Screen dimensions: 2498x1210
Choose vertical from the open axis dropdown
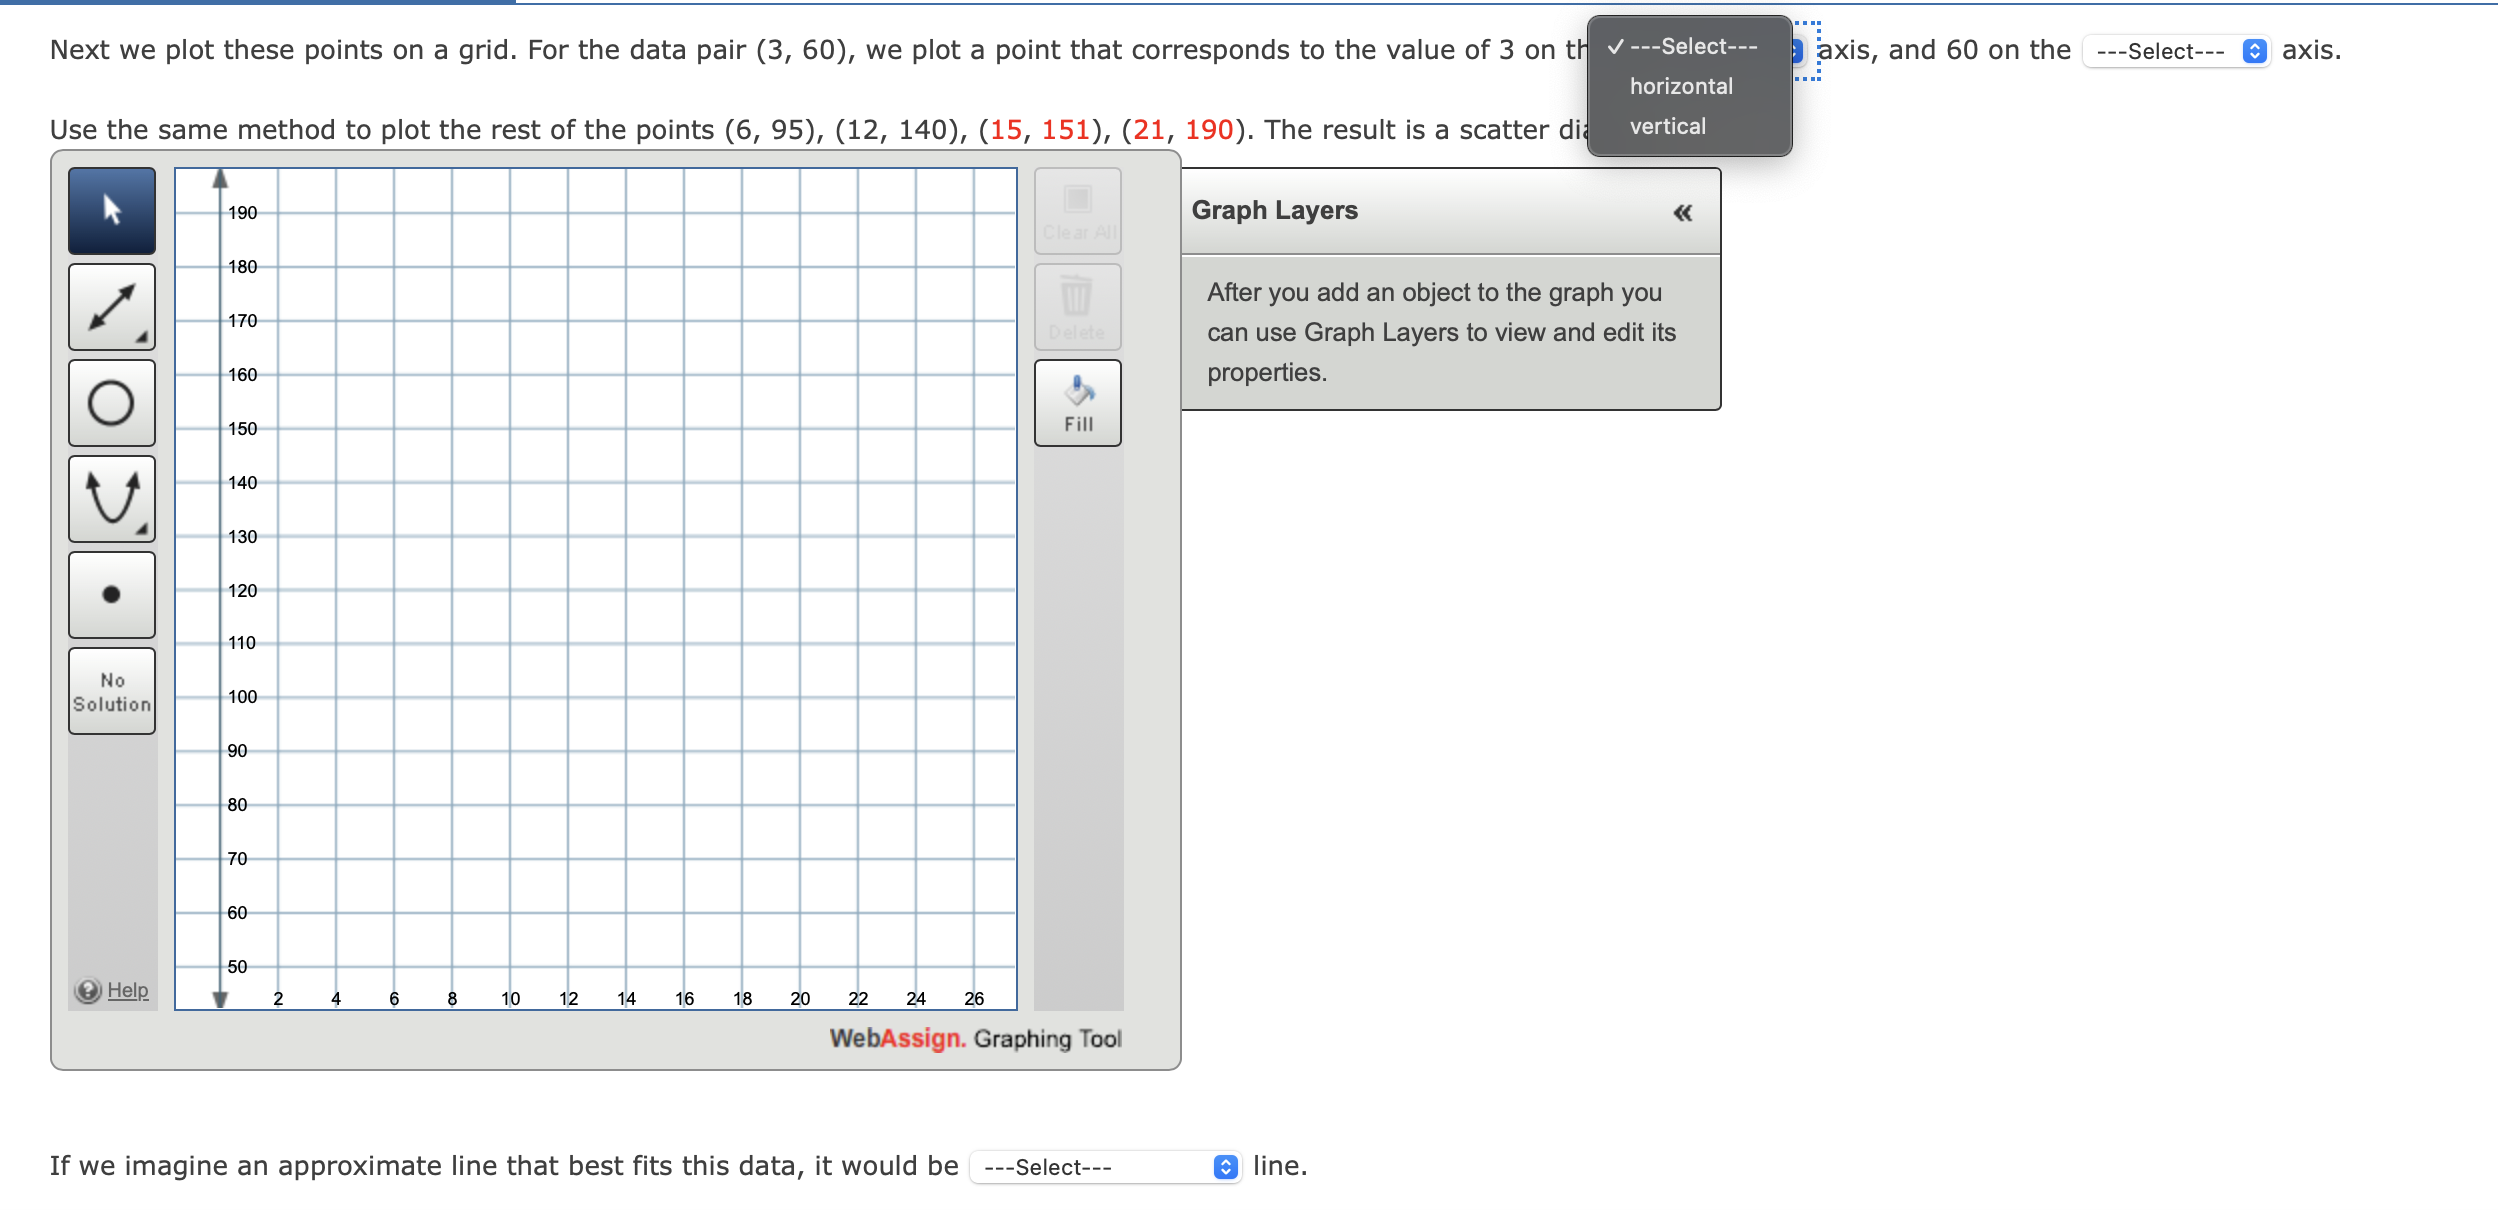click(1666, 125)
